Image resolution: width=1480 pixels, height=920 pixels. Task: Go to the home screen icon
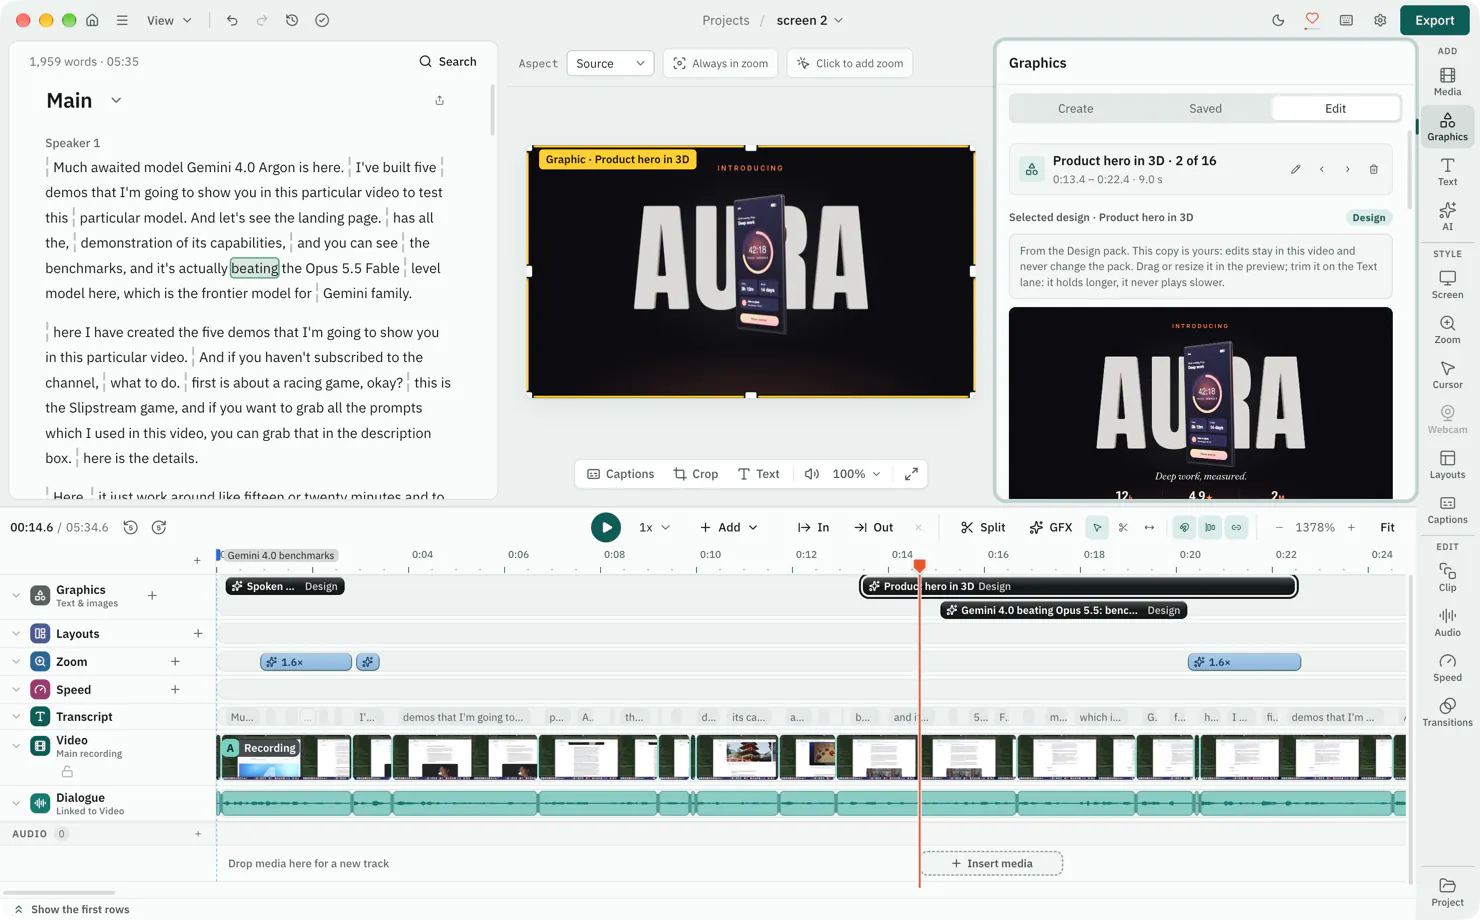coord(92,20)
